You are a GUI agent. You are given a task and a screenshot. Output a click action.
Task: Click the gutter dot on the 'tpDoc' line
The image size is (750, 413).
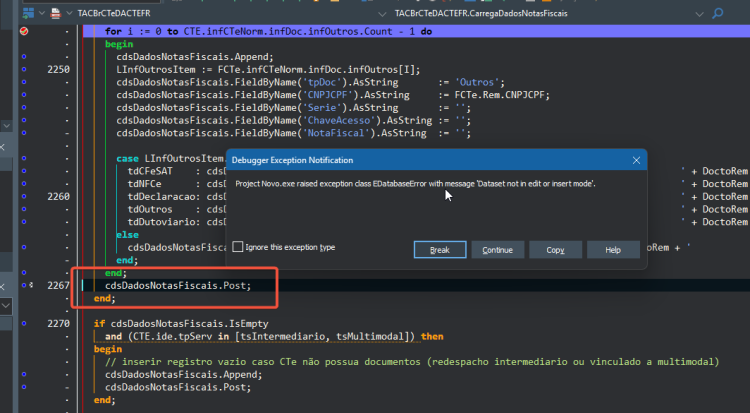(x=24, y=82)
